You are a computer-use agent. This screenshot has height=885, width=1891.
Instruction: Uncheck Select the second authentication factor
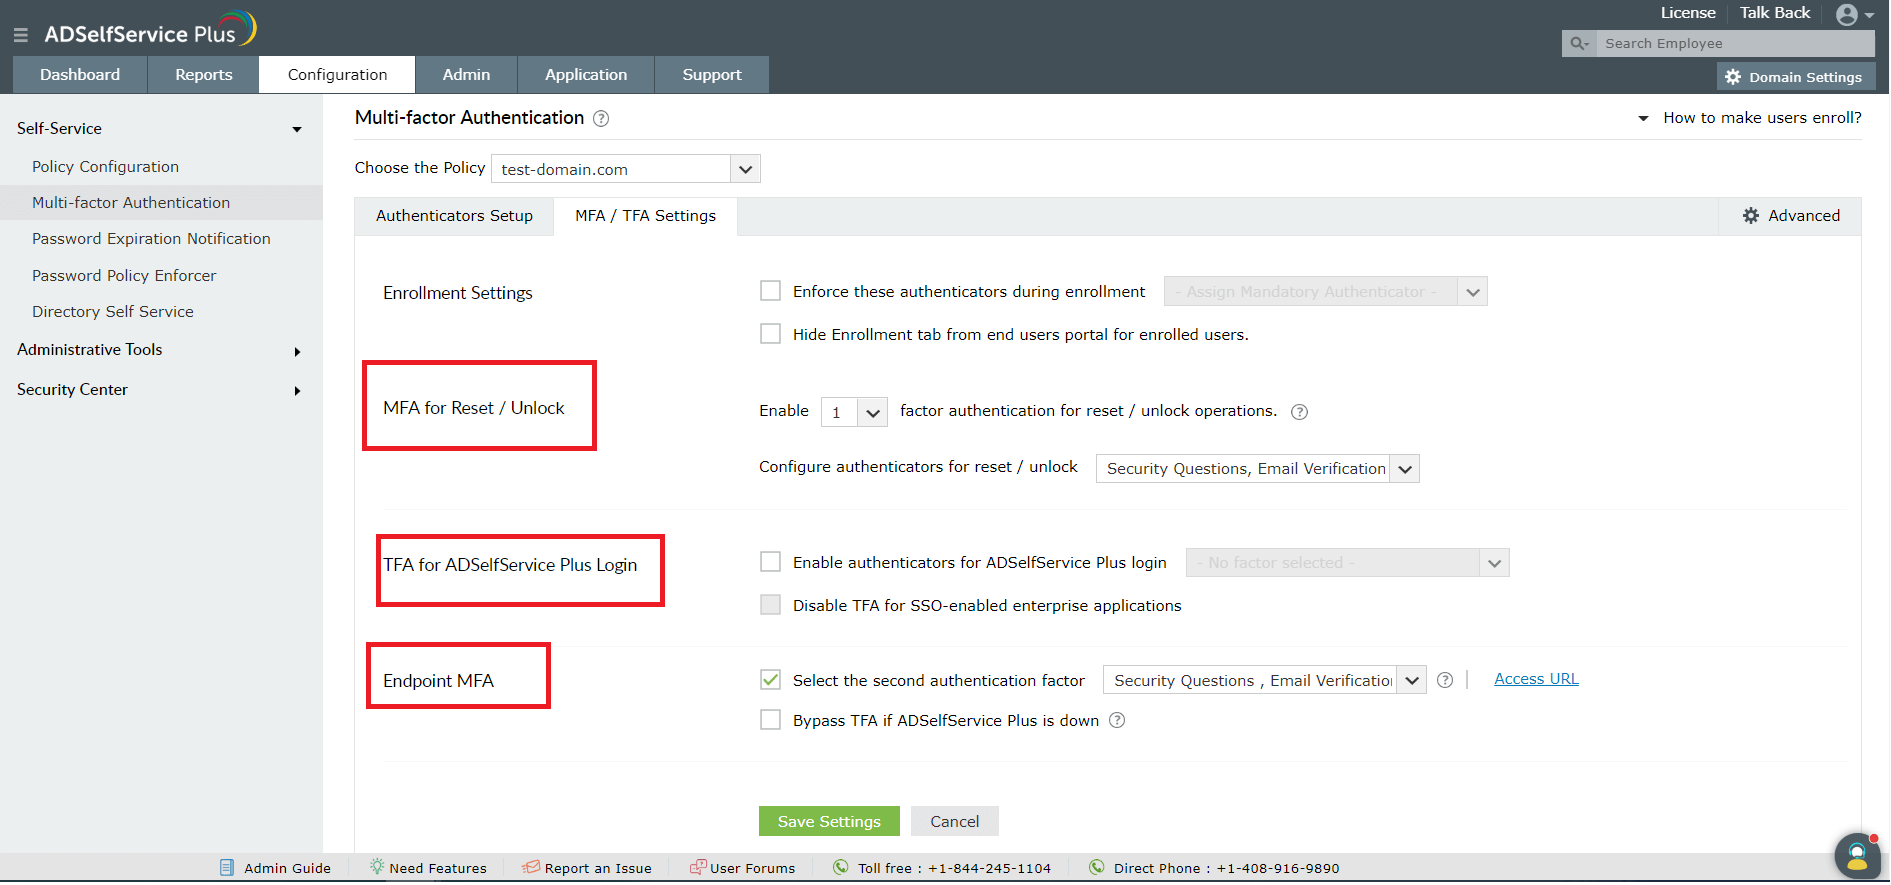point(770,680)
